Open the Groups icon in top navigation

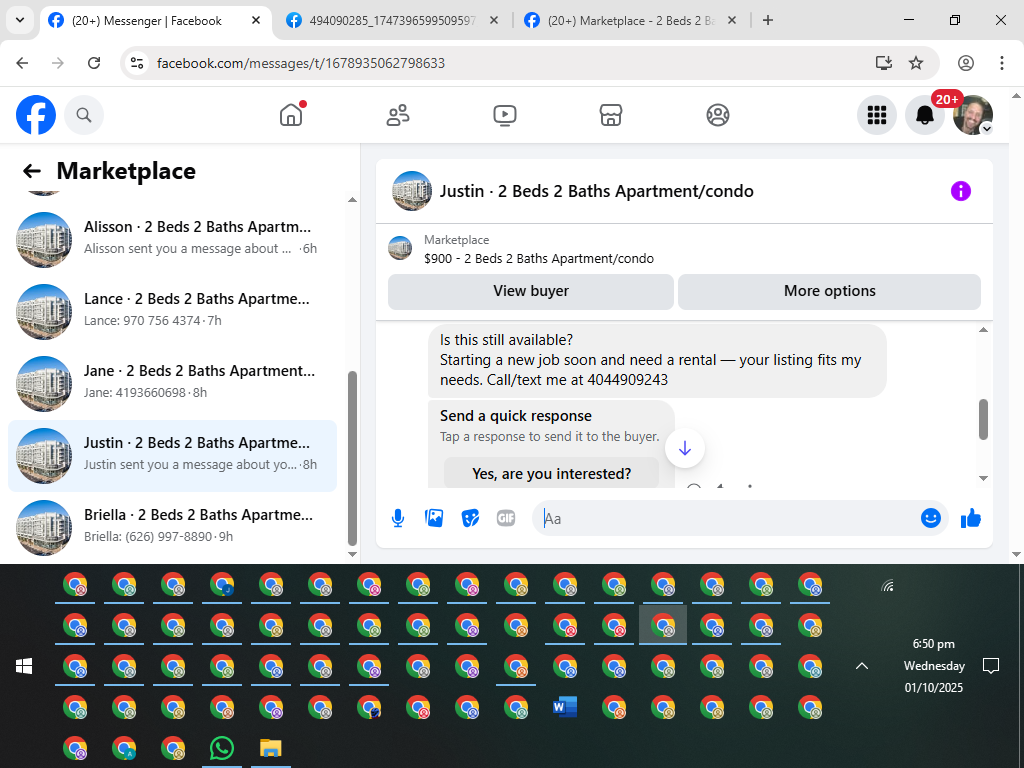pyautogui.click(x=718, y=115)
